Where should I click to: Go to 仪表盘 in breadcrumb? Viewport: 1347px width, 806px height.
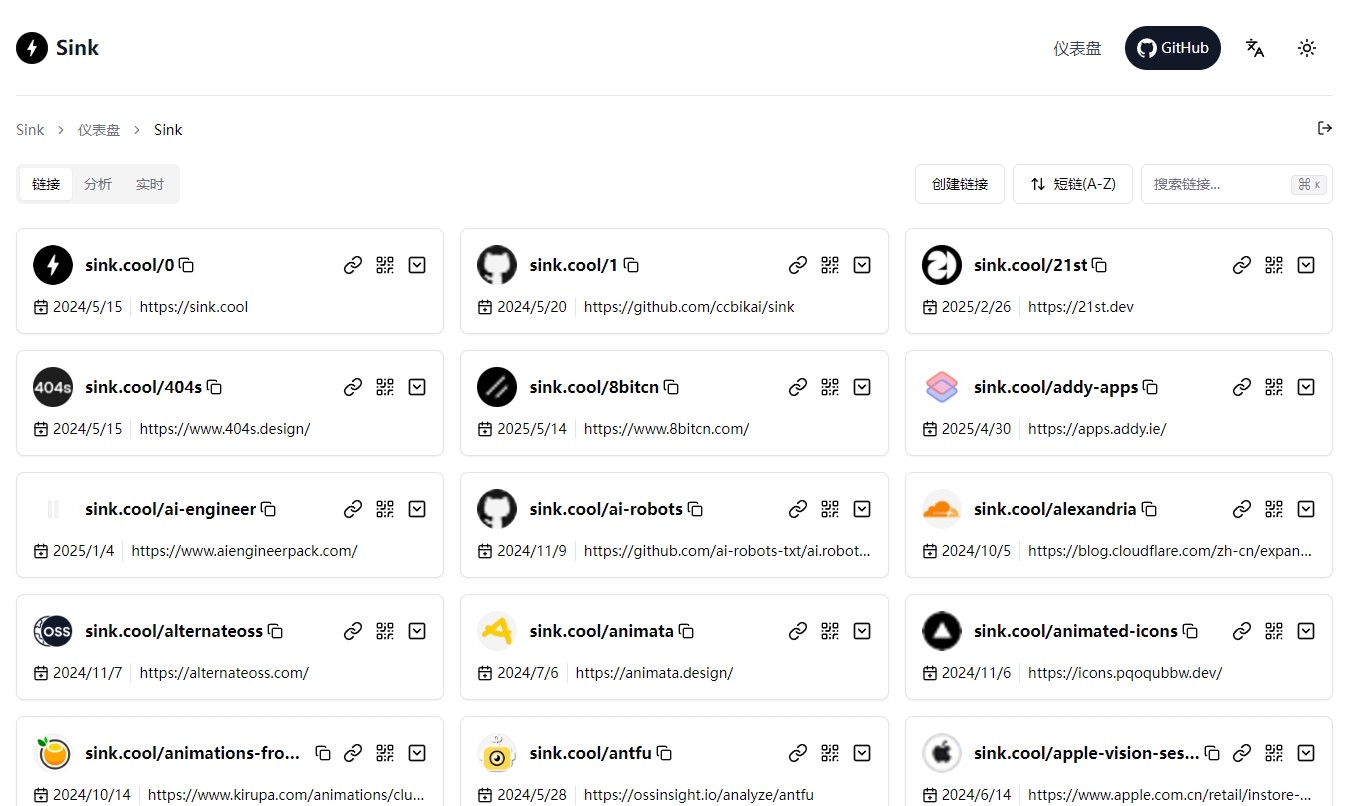tap(99, 130)
